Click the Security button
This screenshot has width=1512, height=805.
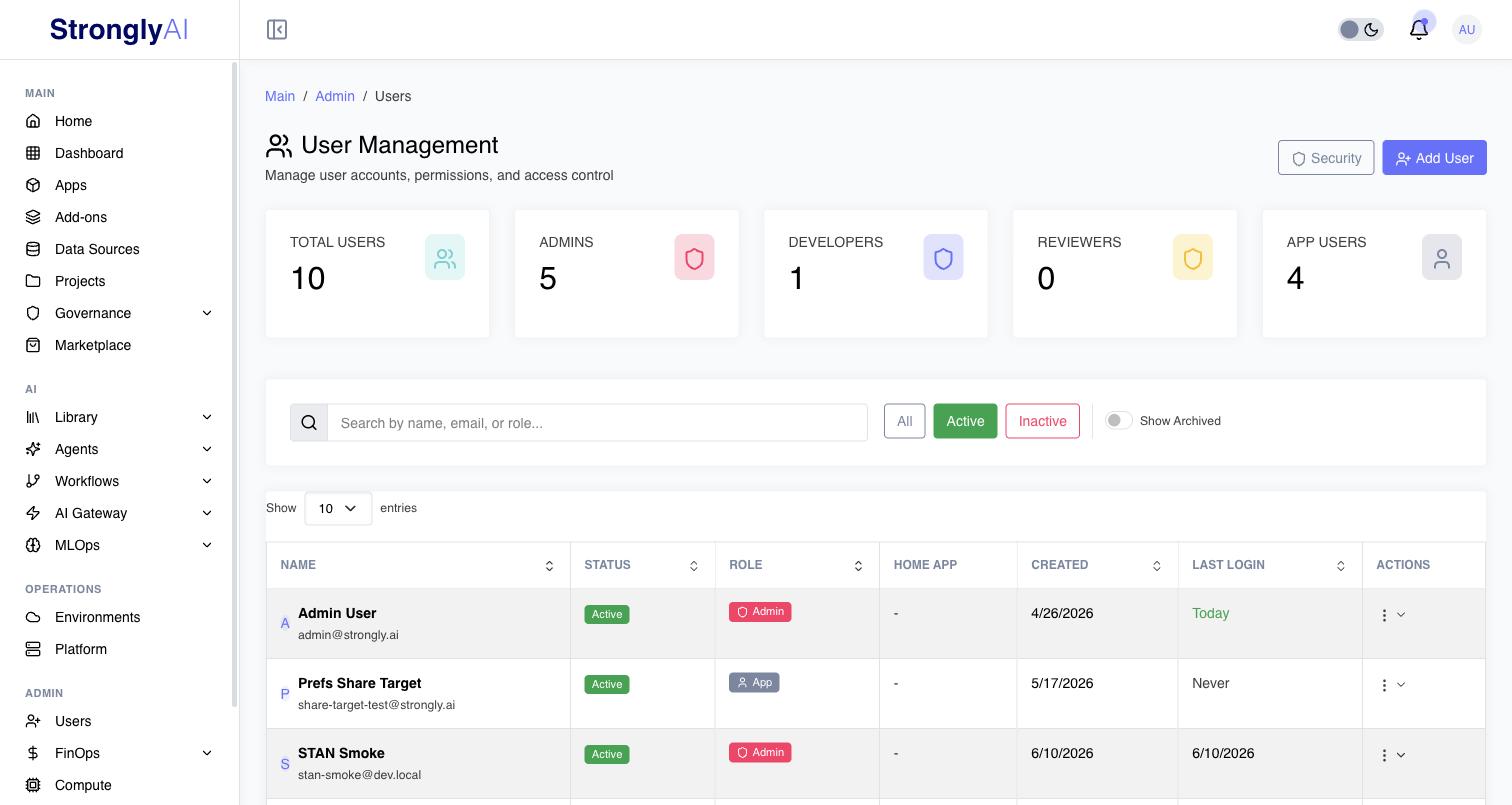tap(1326, 158)
